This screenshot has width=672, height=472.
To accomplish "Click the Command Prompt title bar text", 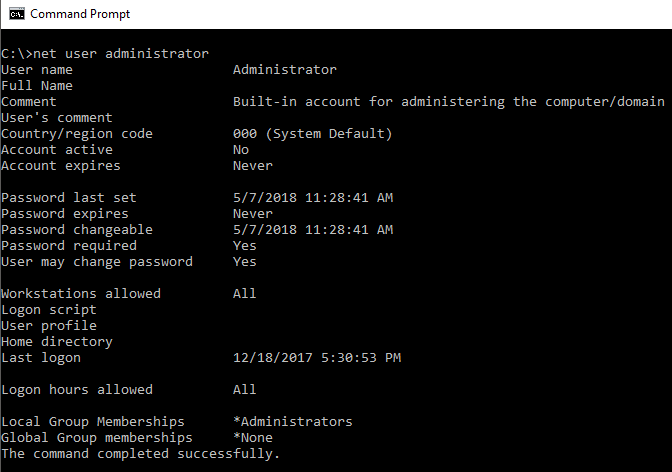I will pos(80,14).
